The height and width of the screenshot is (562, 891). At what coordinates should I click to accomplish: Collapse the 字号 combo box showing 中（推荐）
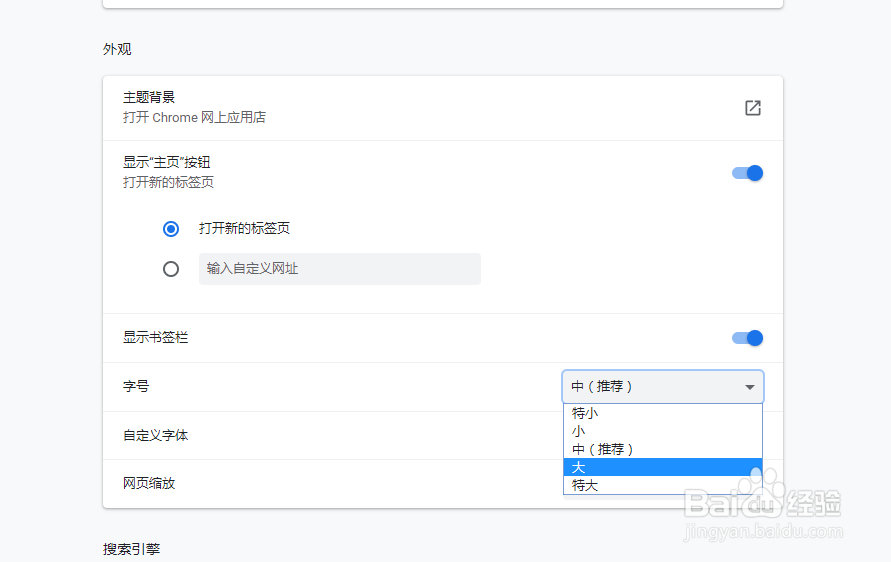[663, 387]
